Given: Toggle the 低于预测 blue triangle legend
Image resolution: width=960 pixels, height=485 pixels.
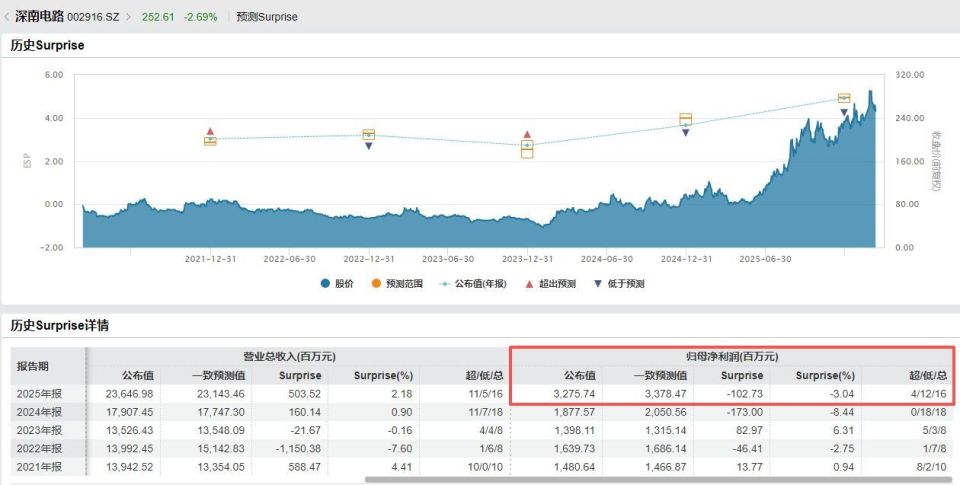Looking at the screenshot, I should click(x=619, y=284).
